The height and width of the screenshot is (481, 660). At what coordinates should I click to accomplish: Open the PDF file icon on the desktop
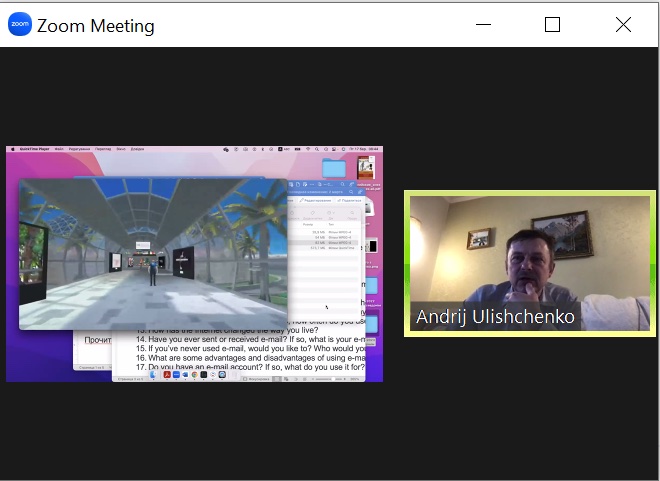click(x=366, y=167)
